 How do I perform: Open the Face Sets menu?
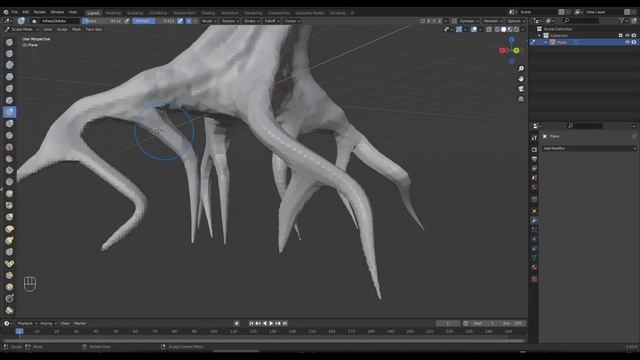click(x=94, y=29)
